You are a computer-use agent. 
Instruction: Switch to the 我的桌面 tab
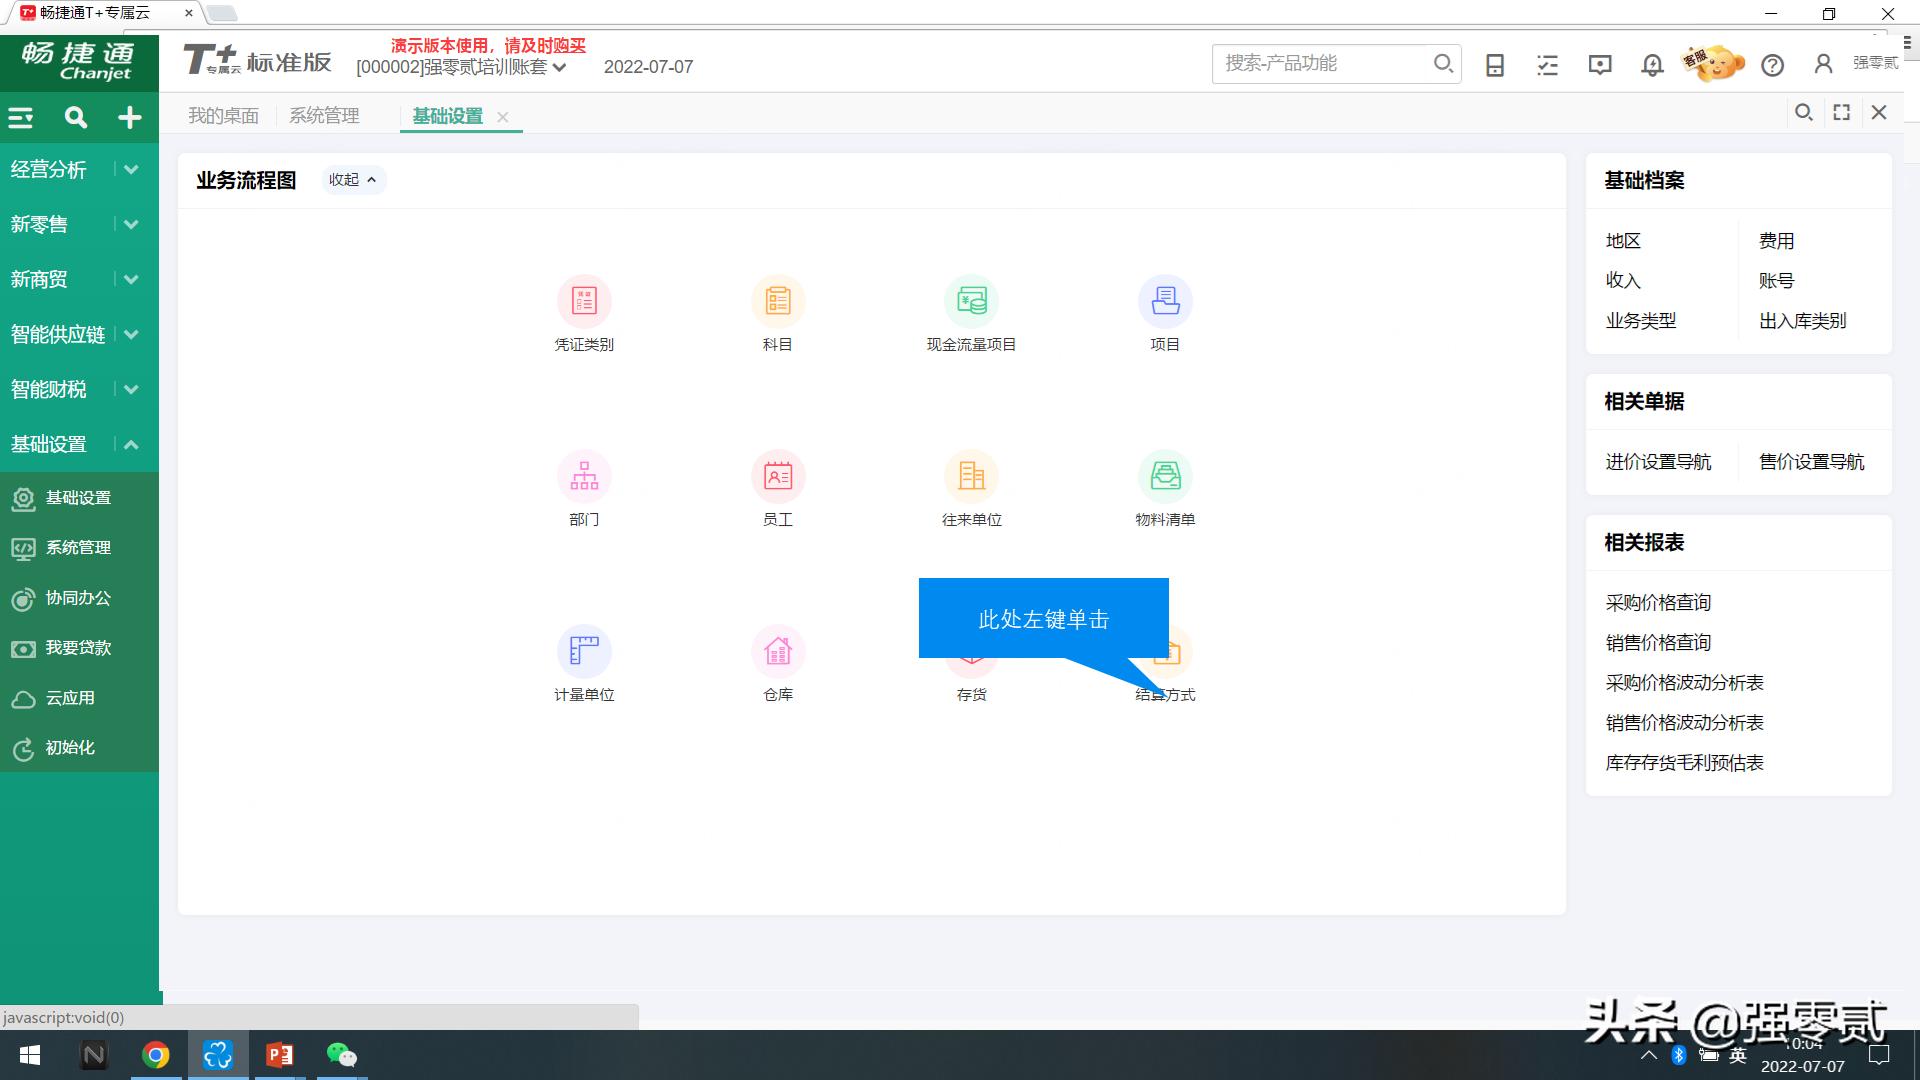click(x=223, y=115)
